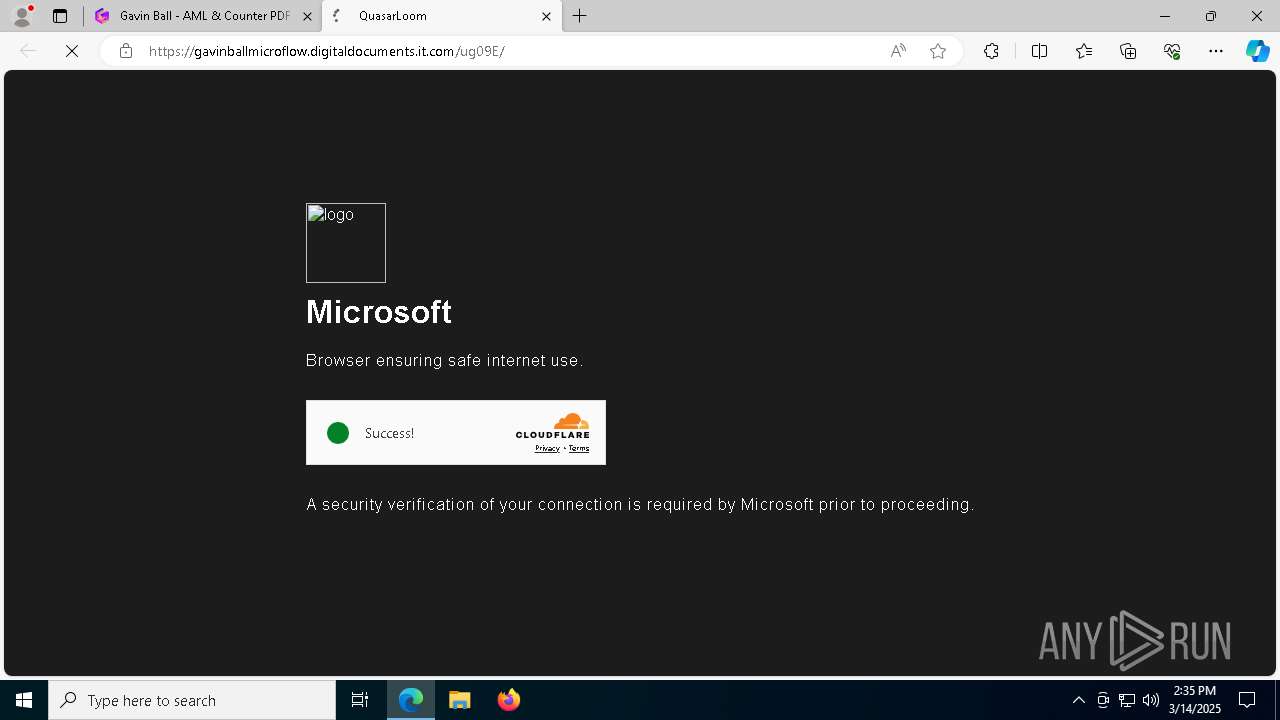
Task: Open Settings and more menu
Action: pyautogui.click(x=1216, y=51)
